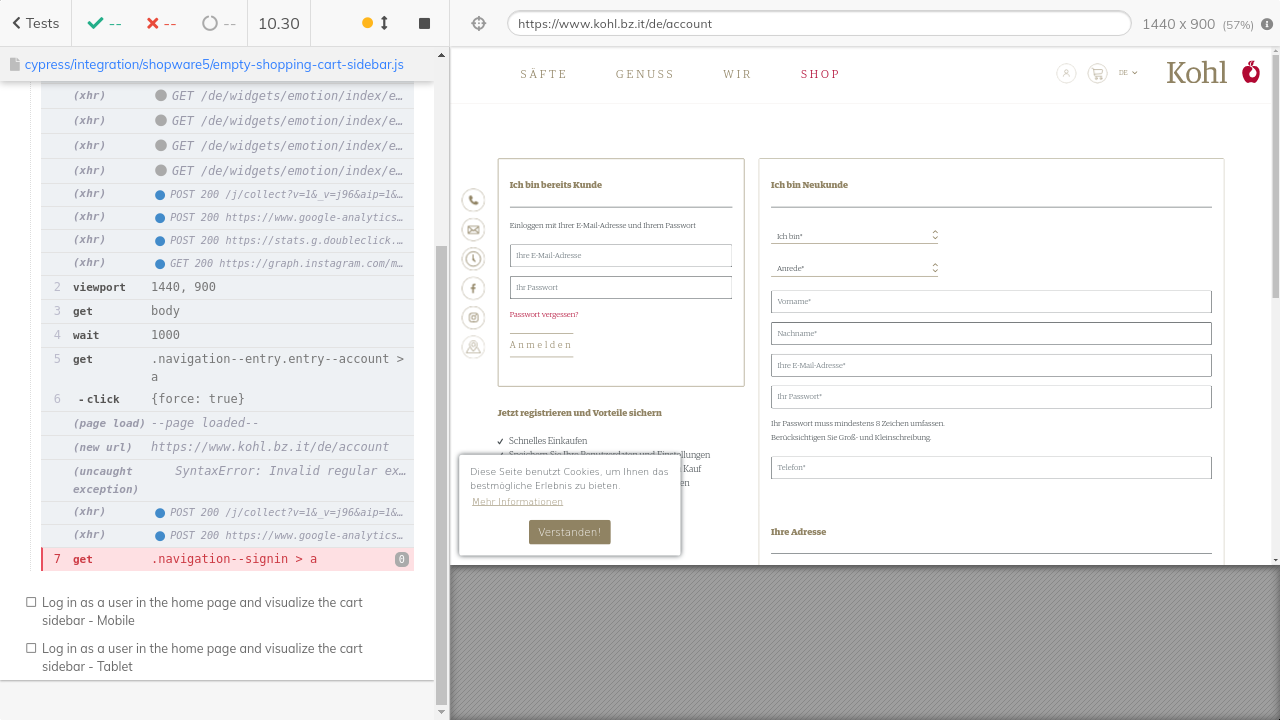
Task: Click the Instagram sidebar icon
Action: 473,318
